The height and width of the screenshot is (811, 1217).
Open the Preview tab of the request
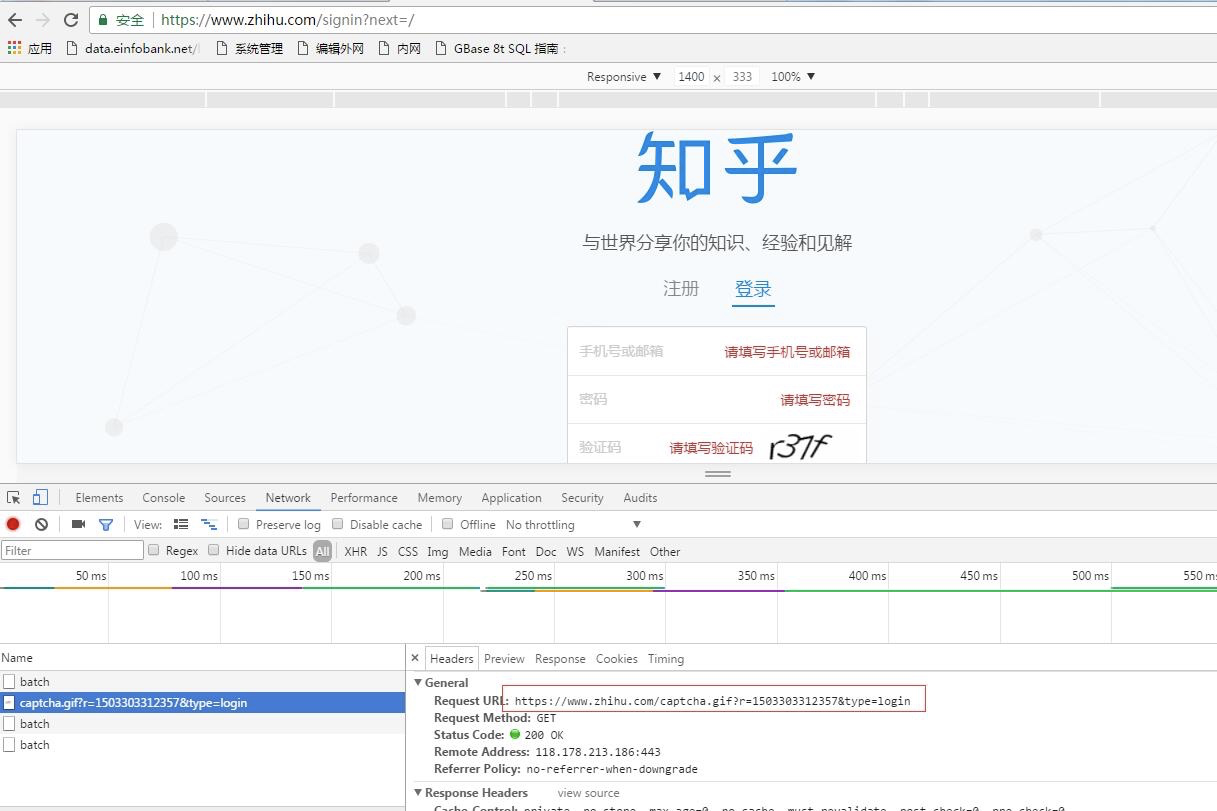click(504, 659)
